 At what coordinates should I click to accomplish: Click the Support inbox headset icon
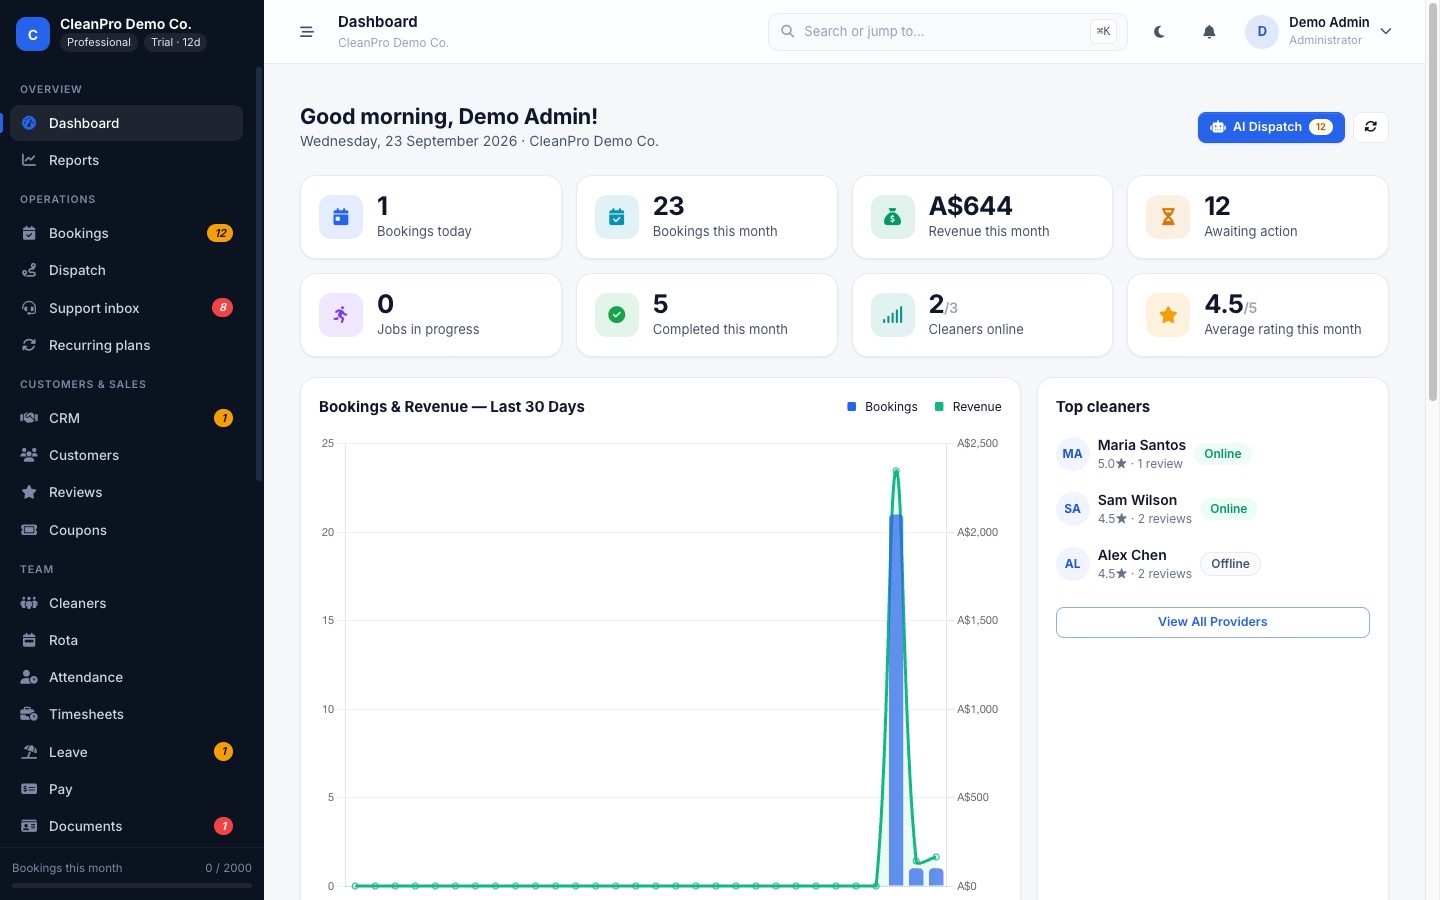click(29, 308)
